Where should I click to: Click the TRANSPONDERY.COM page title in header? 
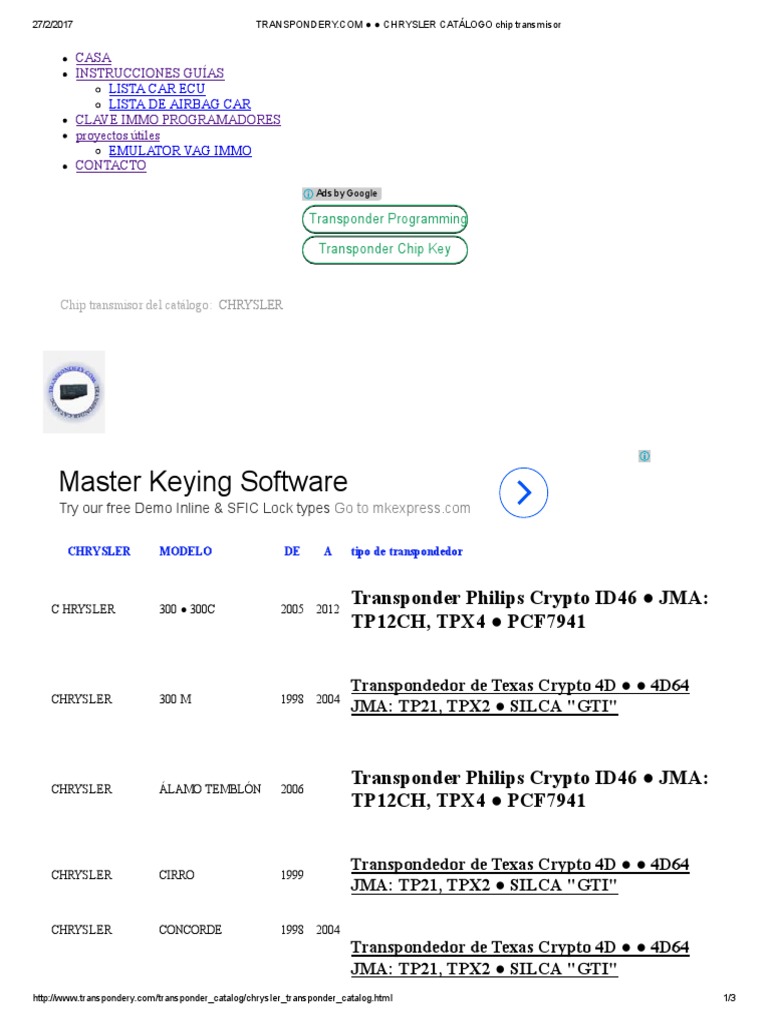pyautogui.click(x=408, y=24)
